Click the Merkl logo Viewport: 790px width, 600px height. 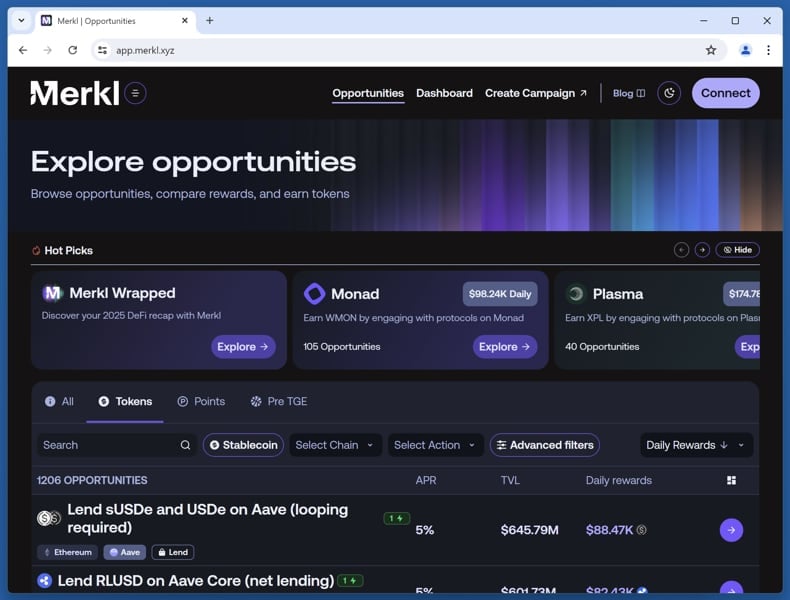(x=75, y=93)
